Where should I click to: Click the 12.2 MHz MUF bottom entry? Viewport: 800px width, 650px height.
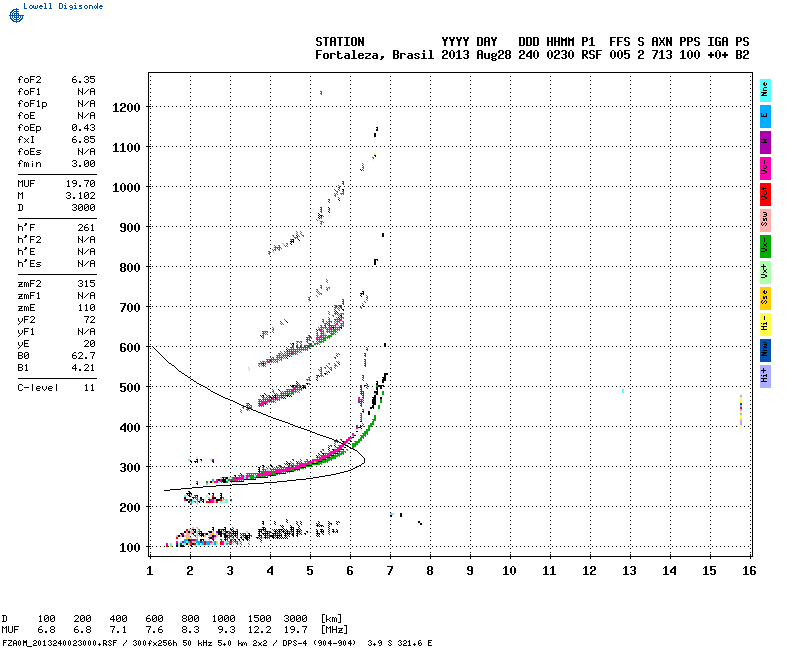[x=260, y=630]
